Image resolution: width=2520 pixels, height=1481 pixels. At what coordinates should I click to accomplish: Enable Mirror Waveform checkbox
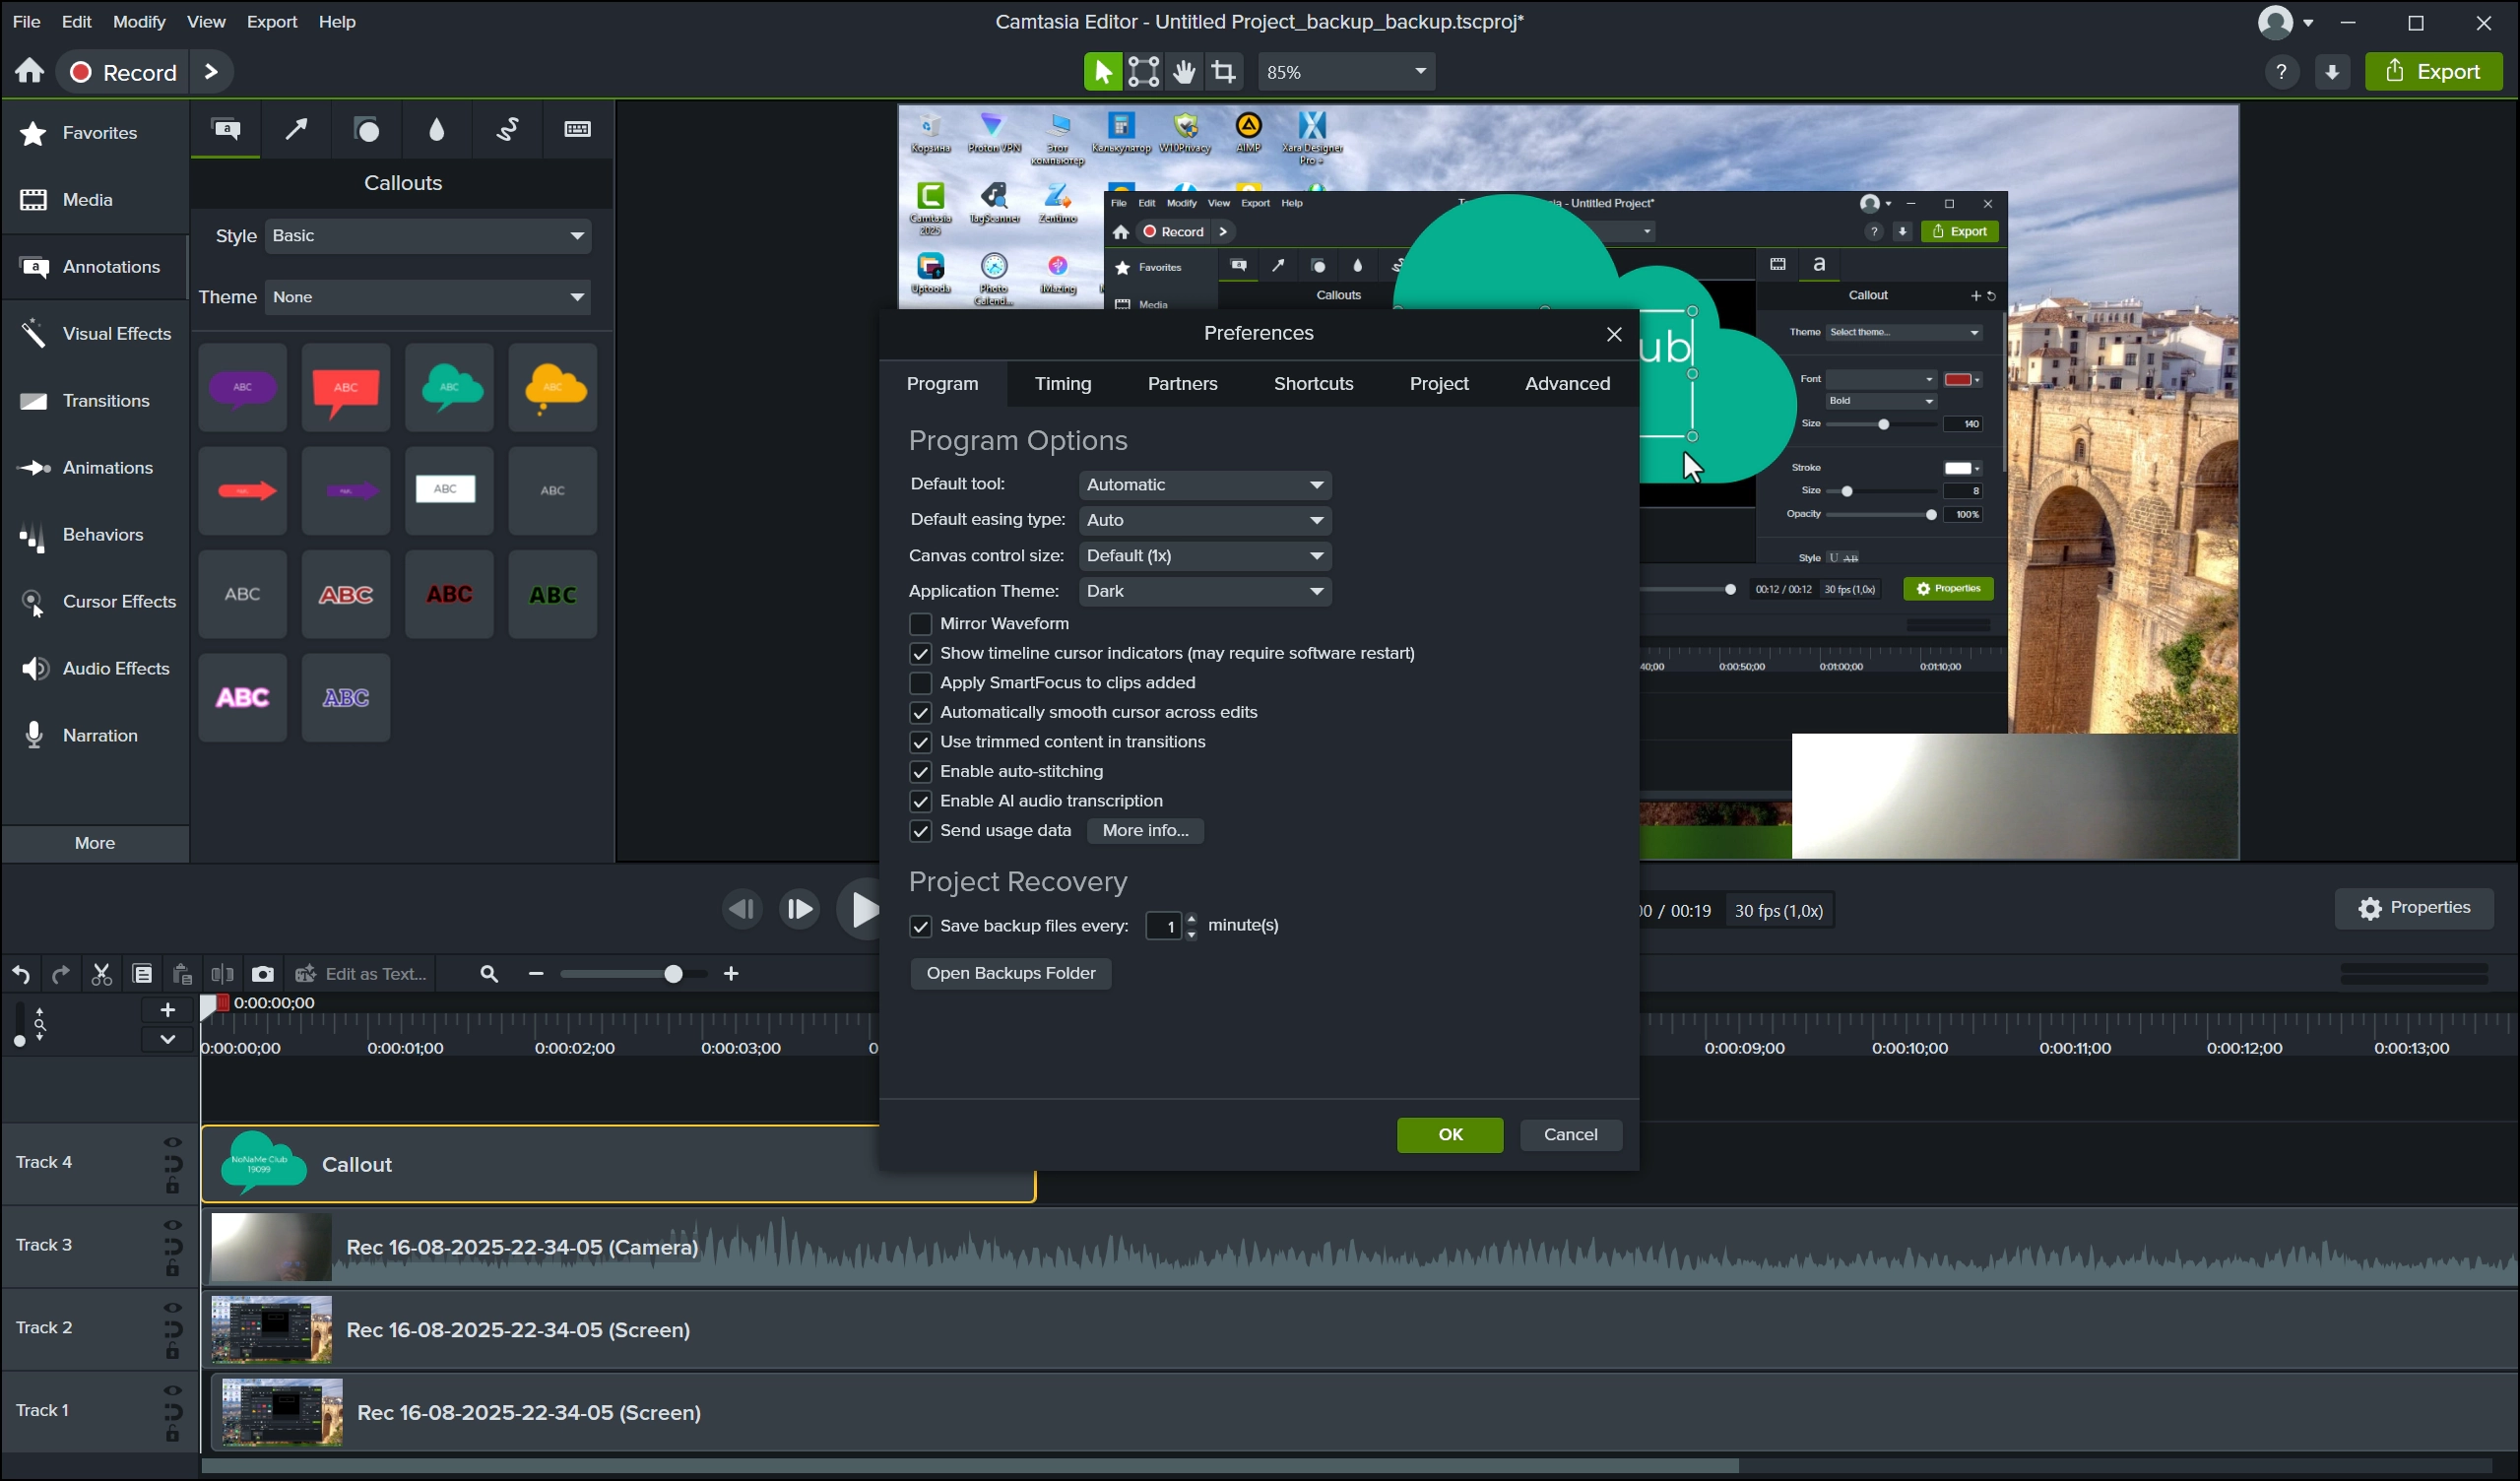pyautogui.click(x=920, y=624)
